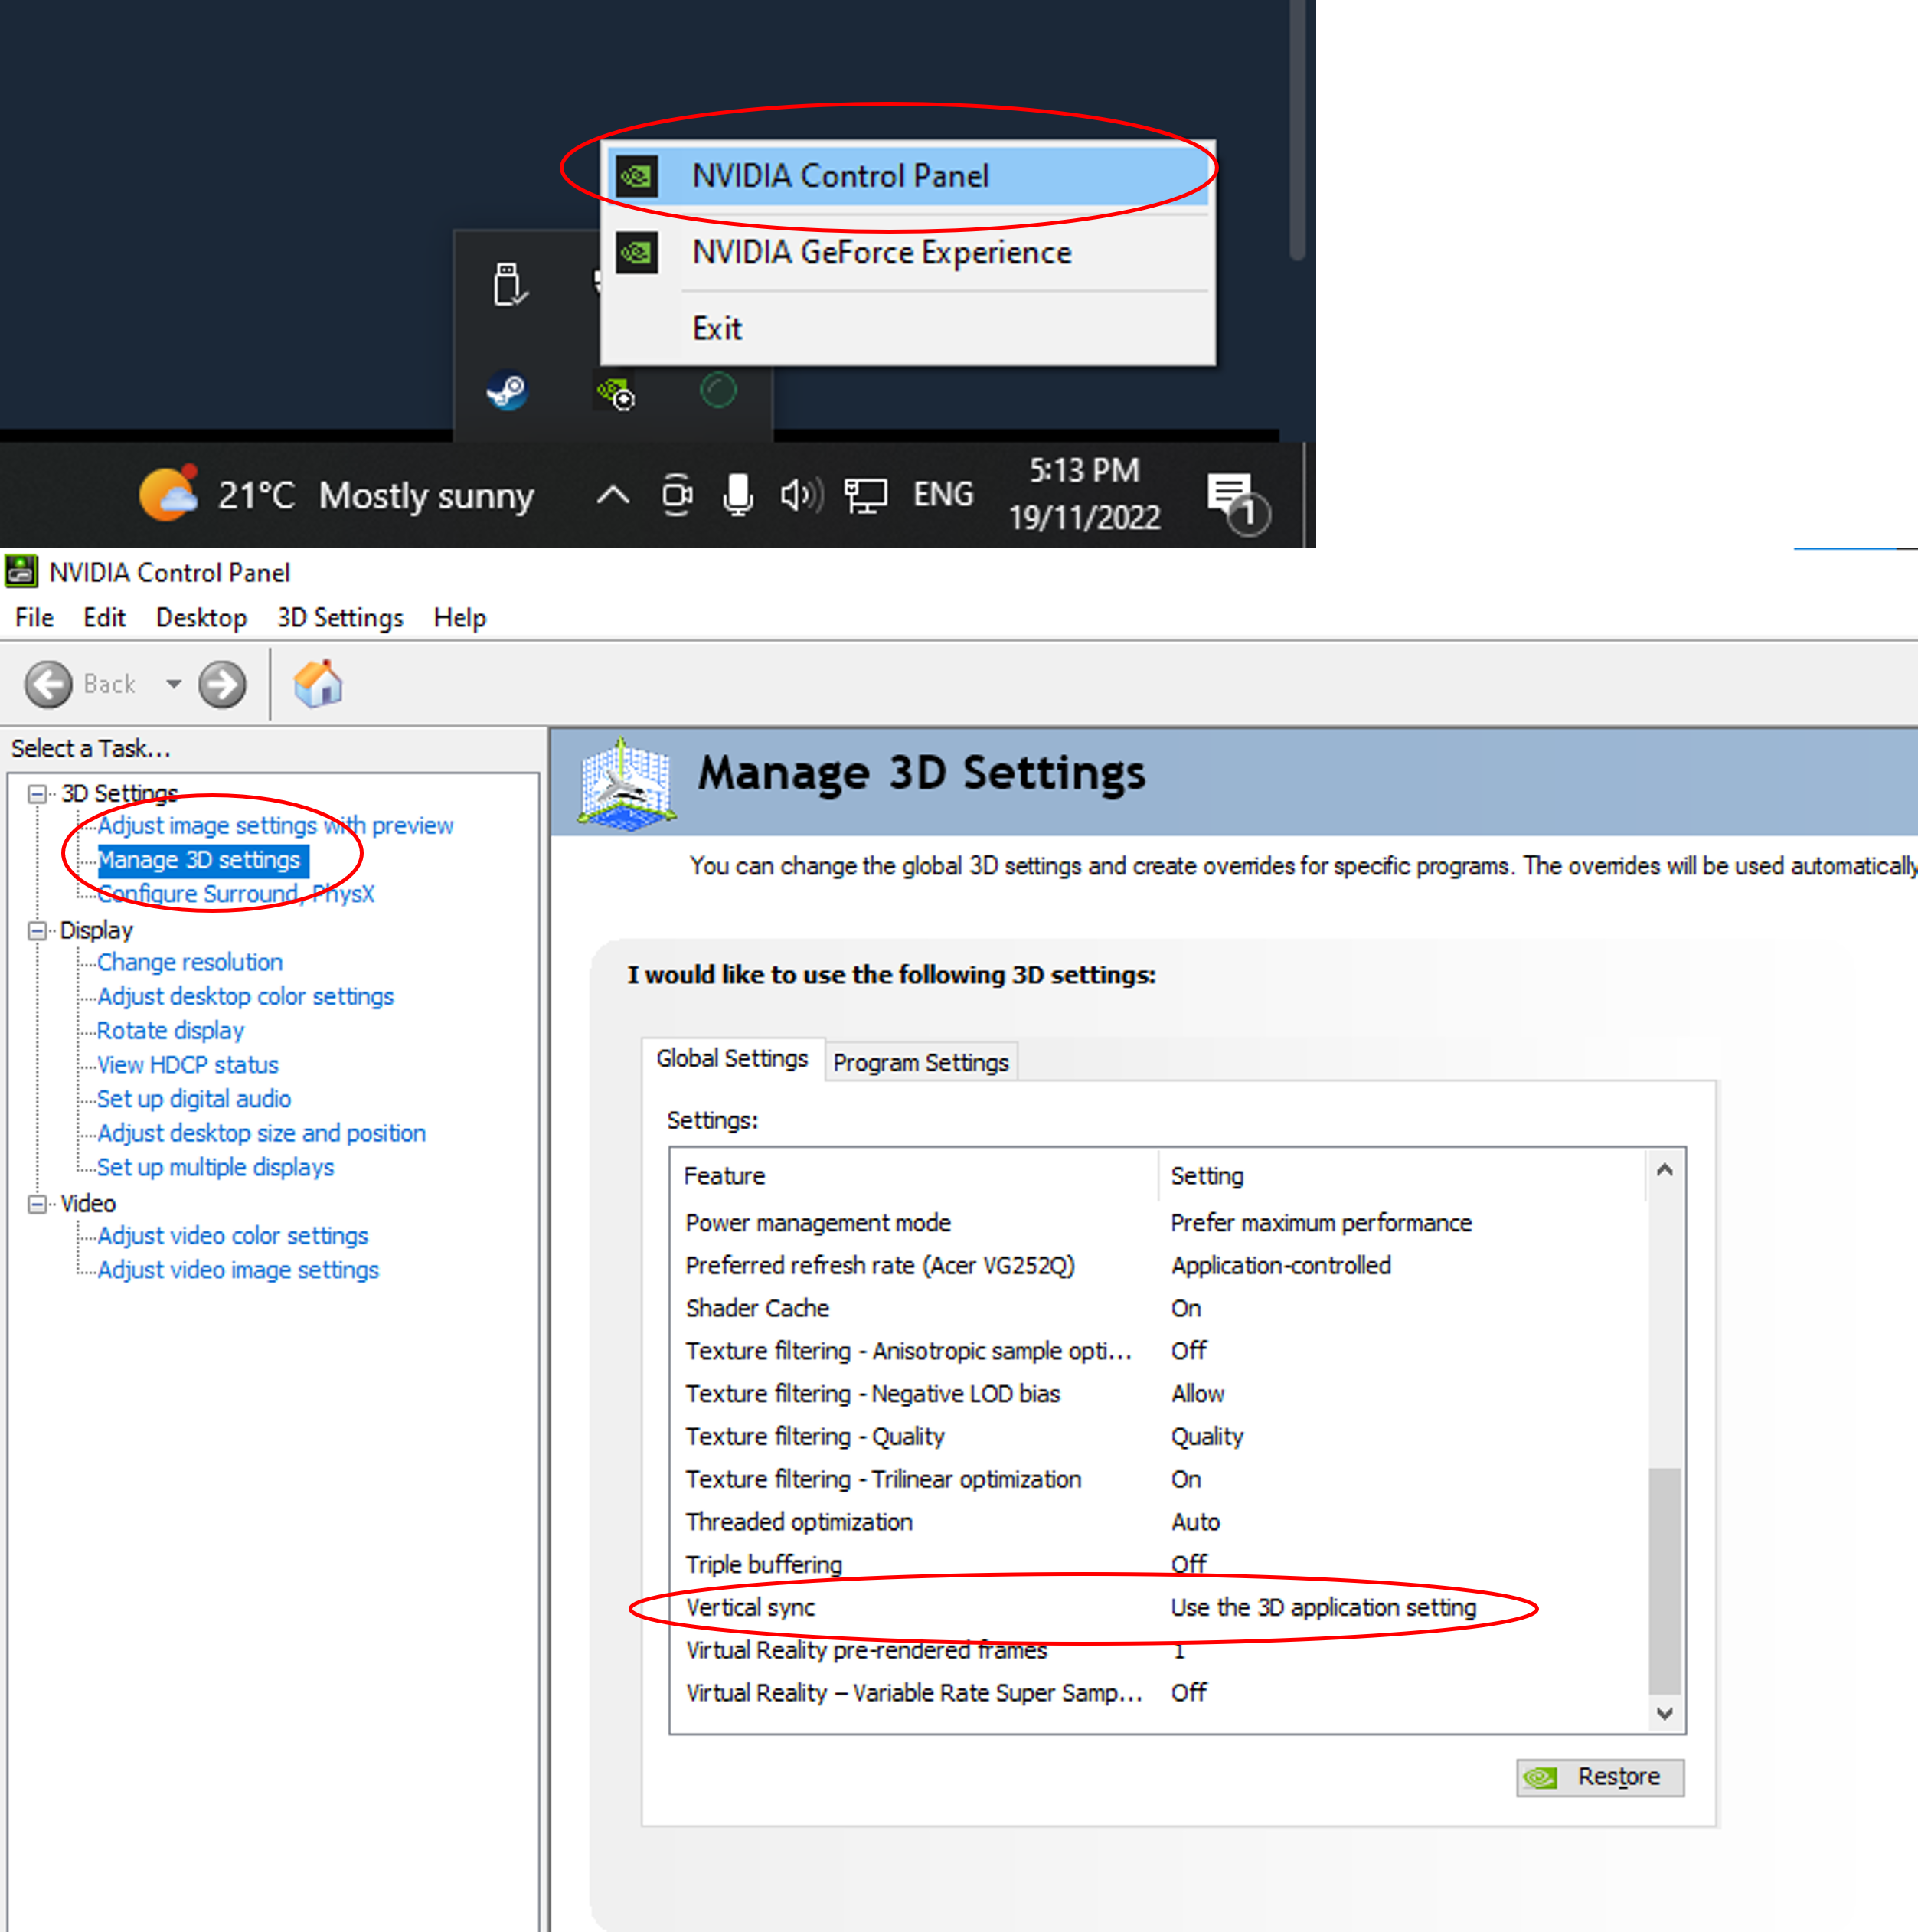Collapse the 3D Settings tree node
1918x1932 pixels.
pos(37,795)
